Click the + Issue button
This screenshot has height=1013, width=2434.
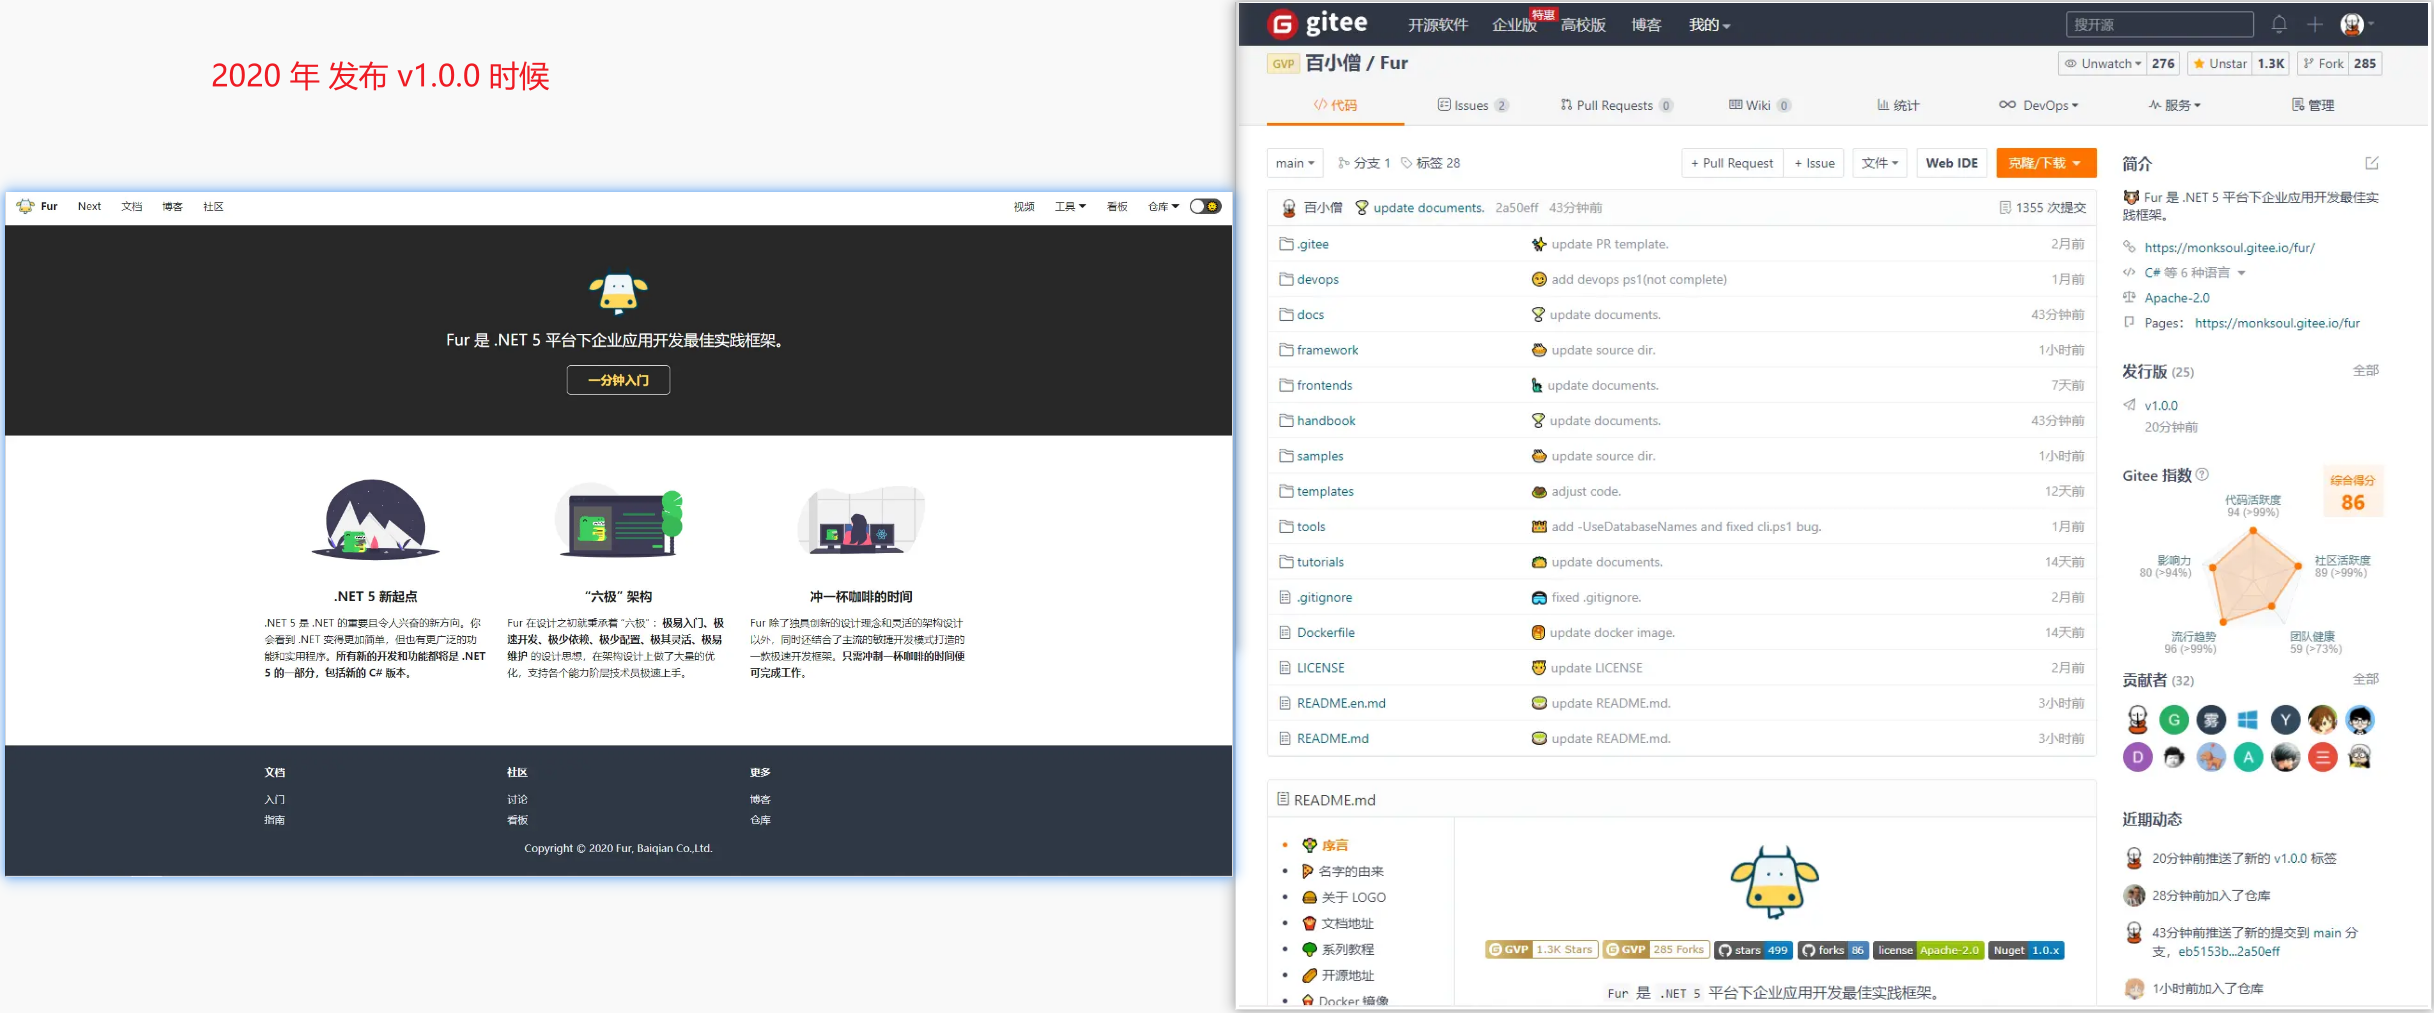click(x=1814, y=163)
